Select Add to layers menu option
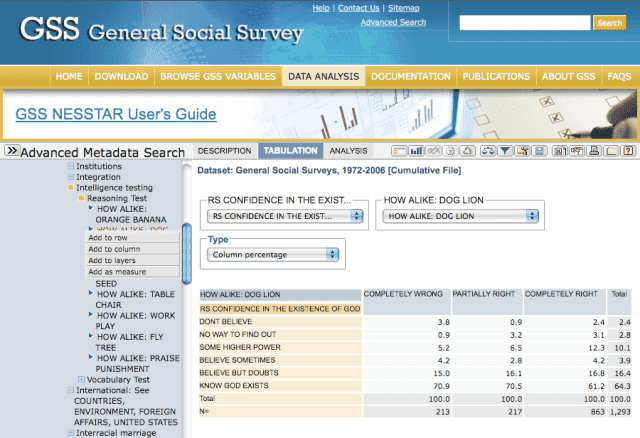Screen dimensions: 640x438 click(x=132, y=260)
